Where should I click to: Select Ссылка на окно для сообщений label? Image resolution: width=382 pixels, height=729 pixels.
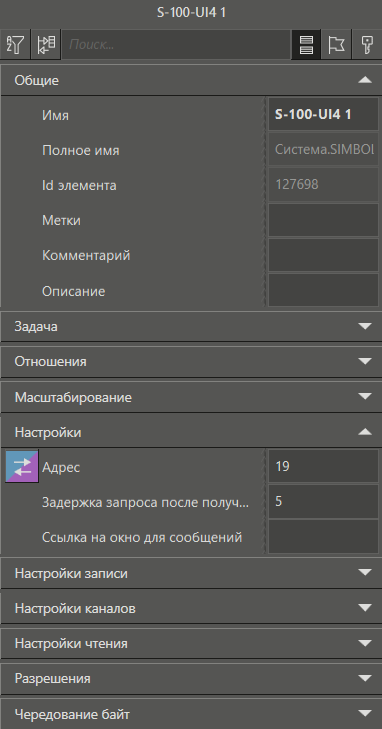point(142,537)
